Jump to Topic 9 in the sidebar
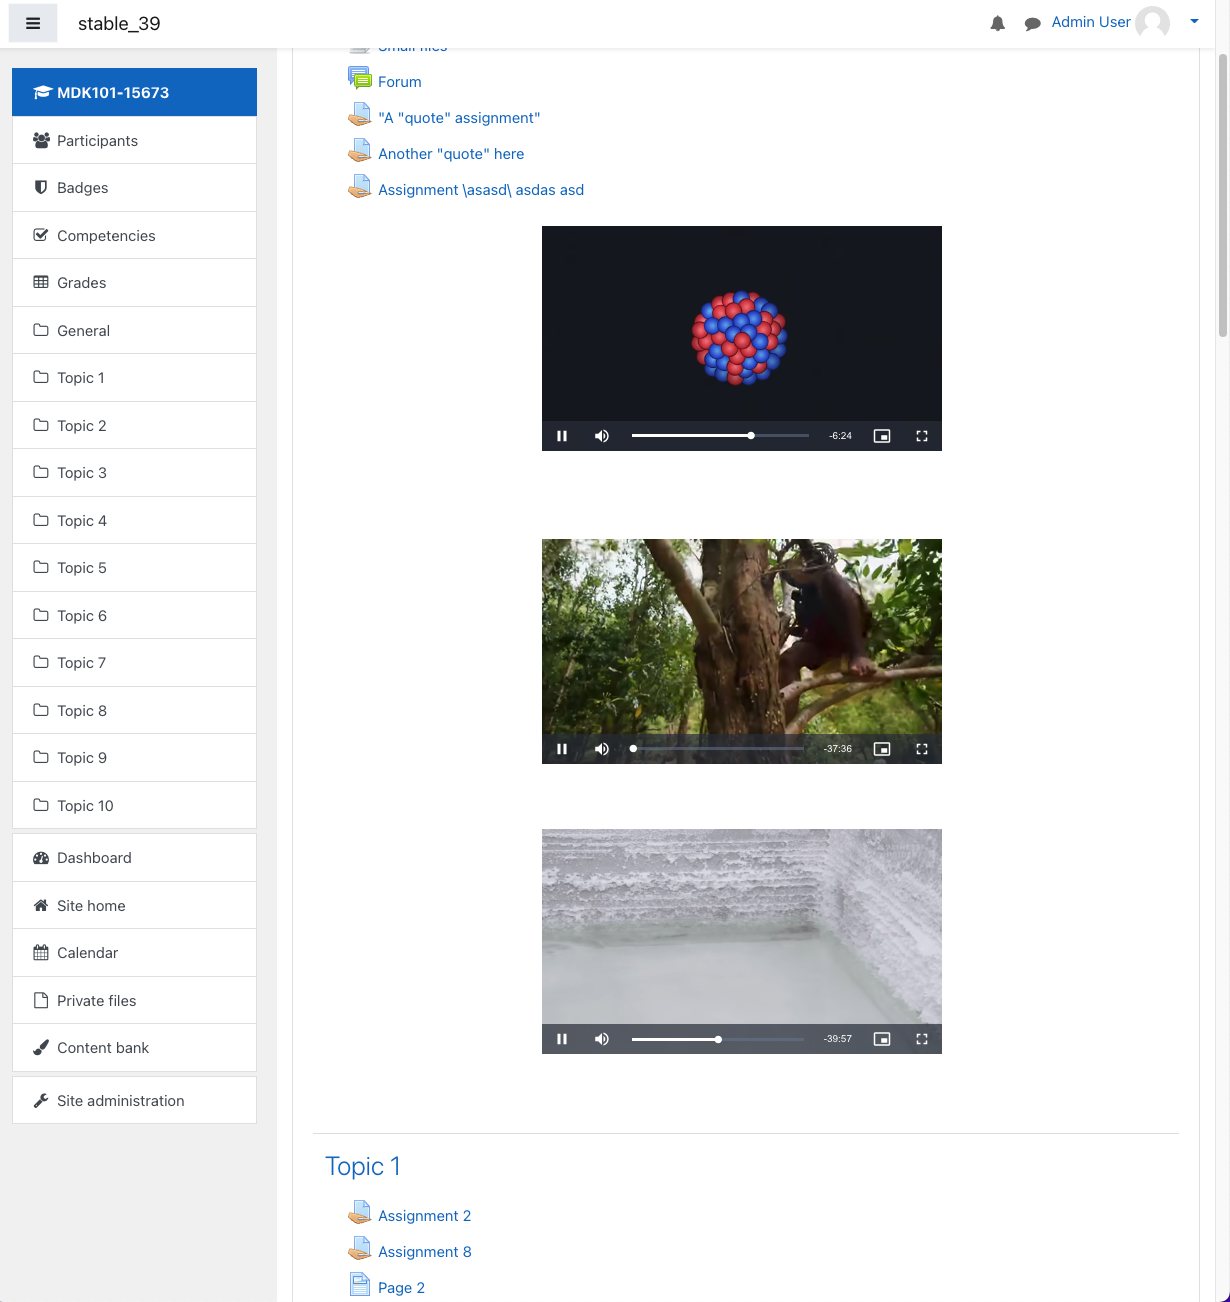The width and height of the screenshot is (1230, 1302). pos(134,758)
